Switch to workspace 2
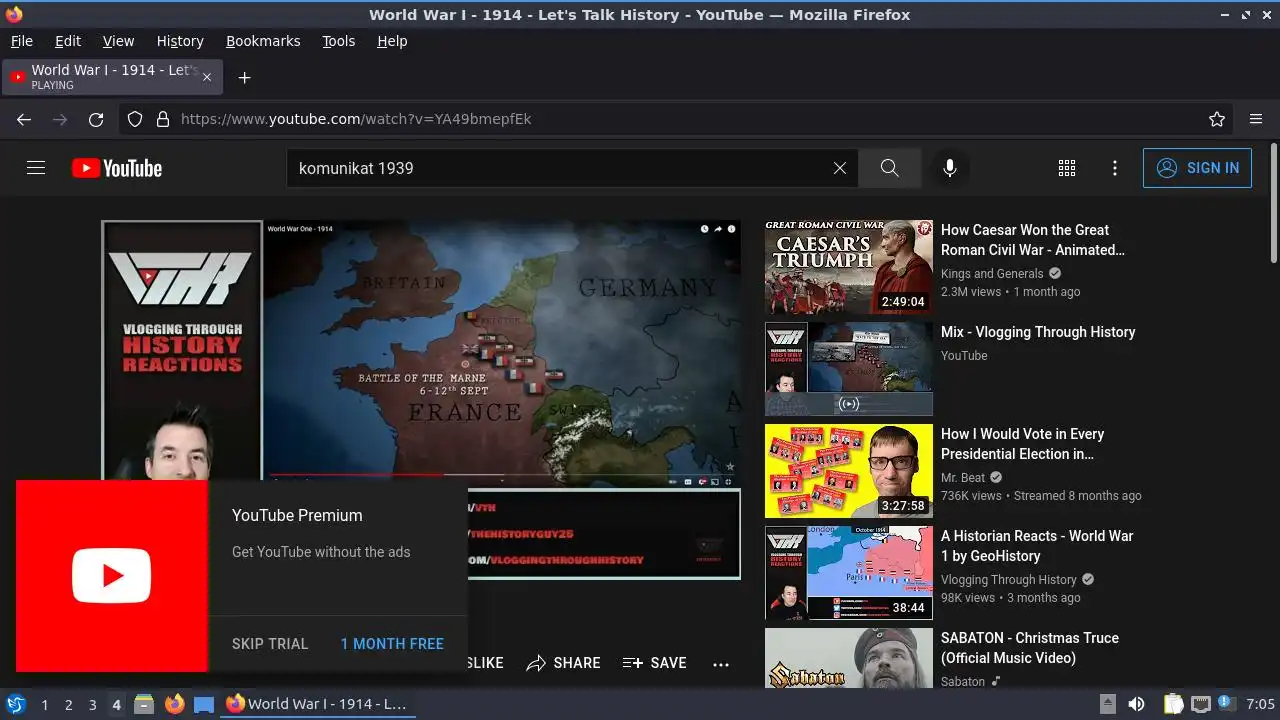The width and height of the screenshot is (1280, 720). point(68,705)
